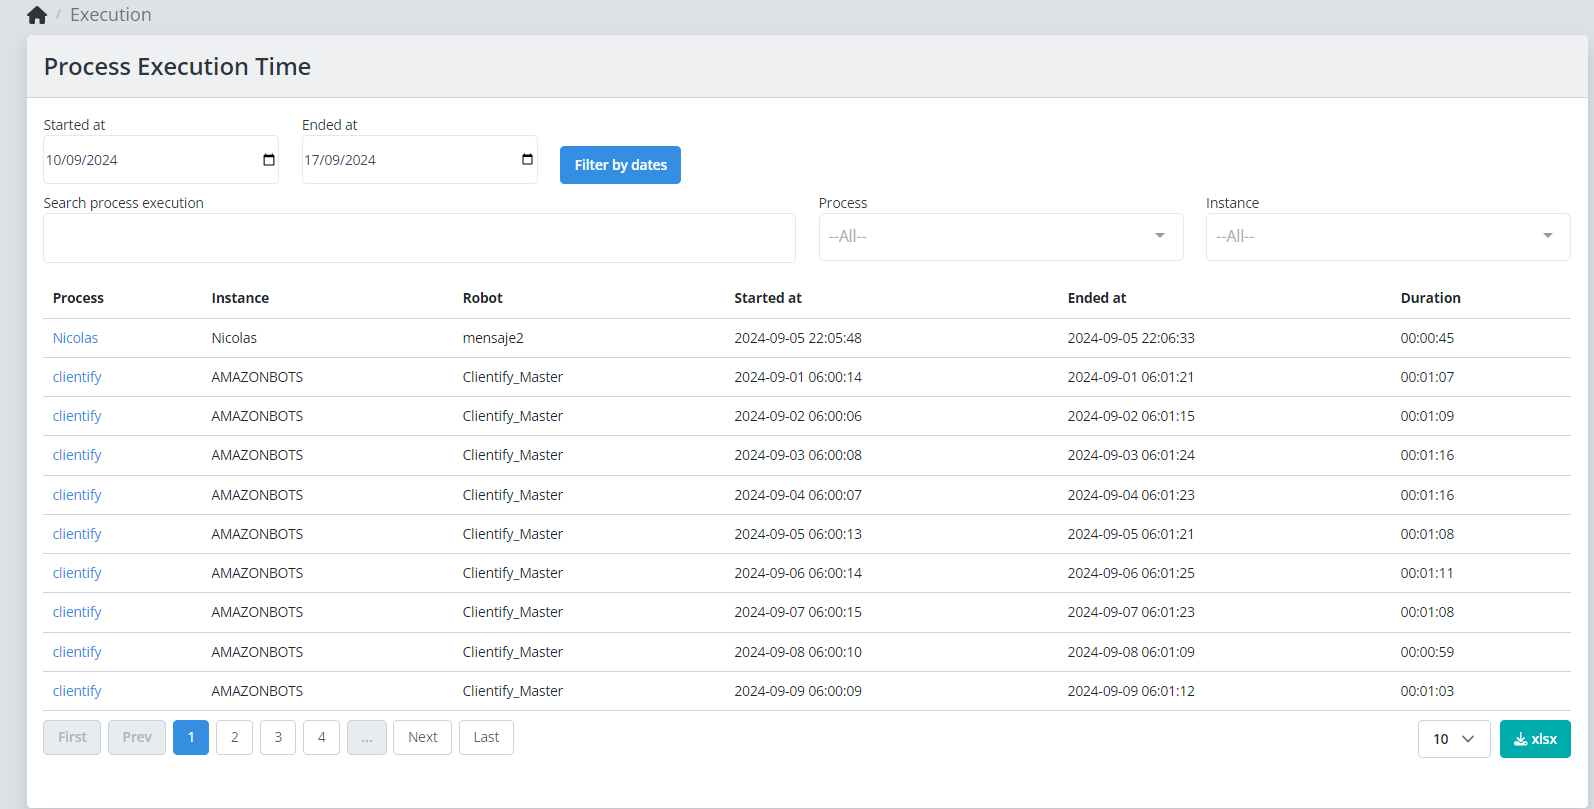
Task: Click the Ended at column header
Action: [1097, 298]
